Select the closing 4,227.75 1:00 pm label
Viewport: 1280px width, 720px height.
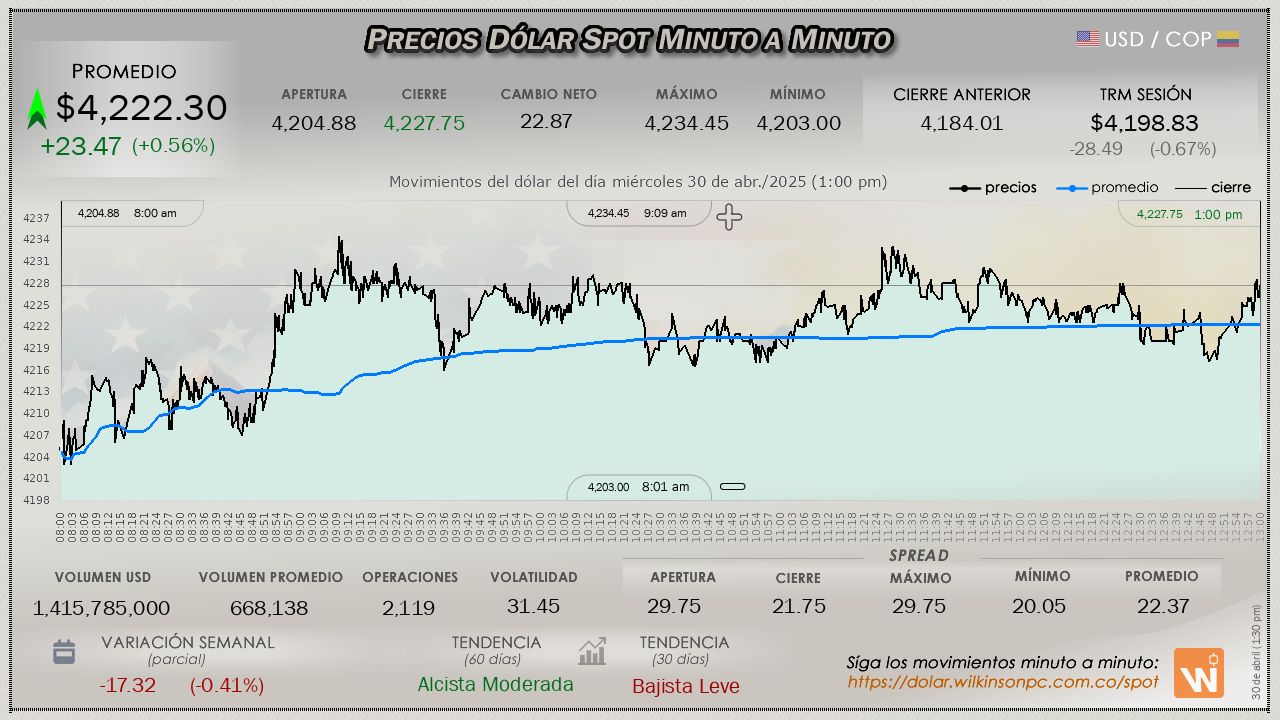click(x=1189, y=214)
